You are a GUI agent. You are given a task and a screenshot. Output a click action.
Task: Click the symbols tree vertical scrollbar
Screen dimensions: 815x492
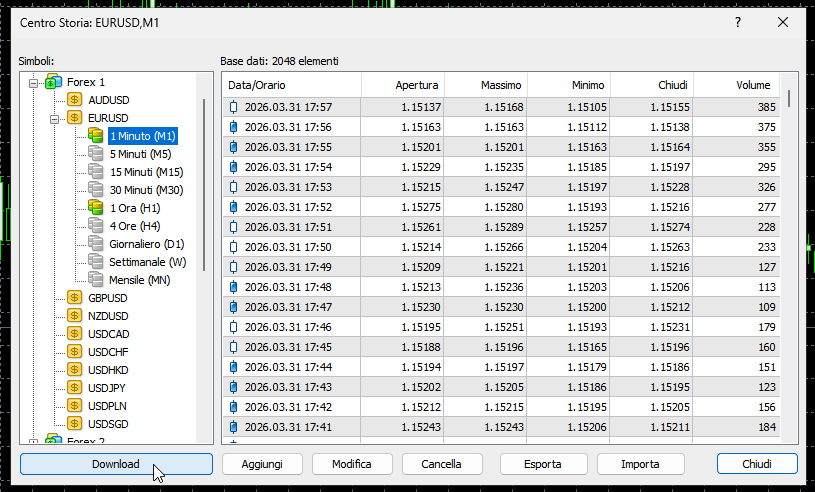[204, 184]
